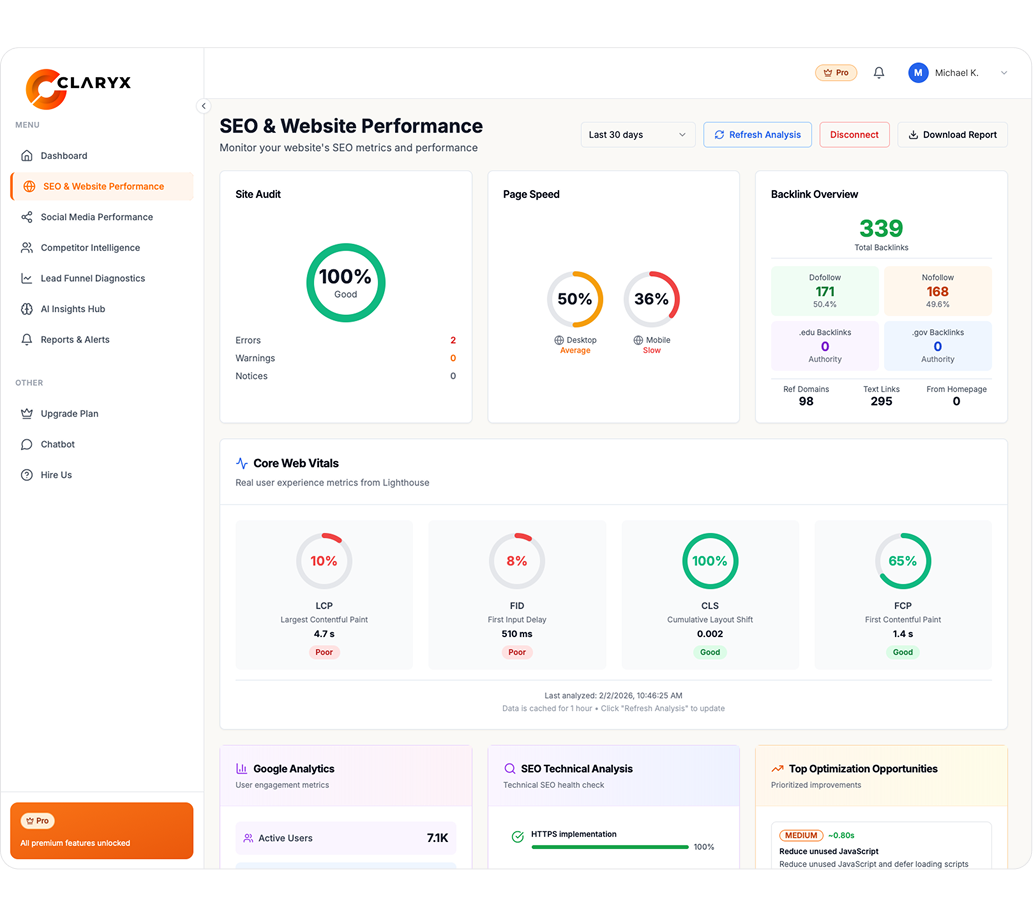
Task: Click Disconnect to unlink the website
Action: coord(854,134)
